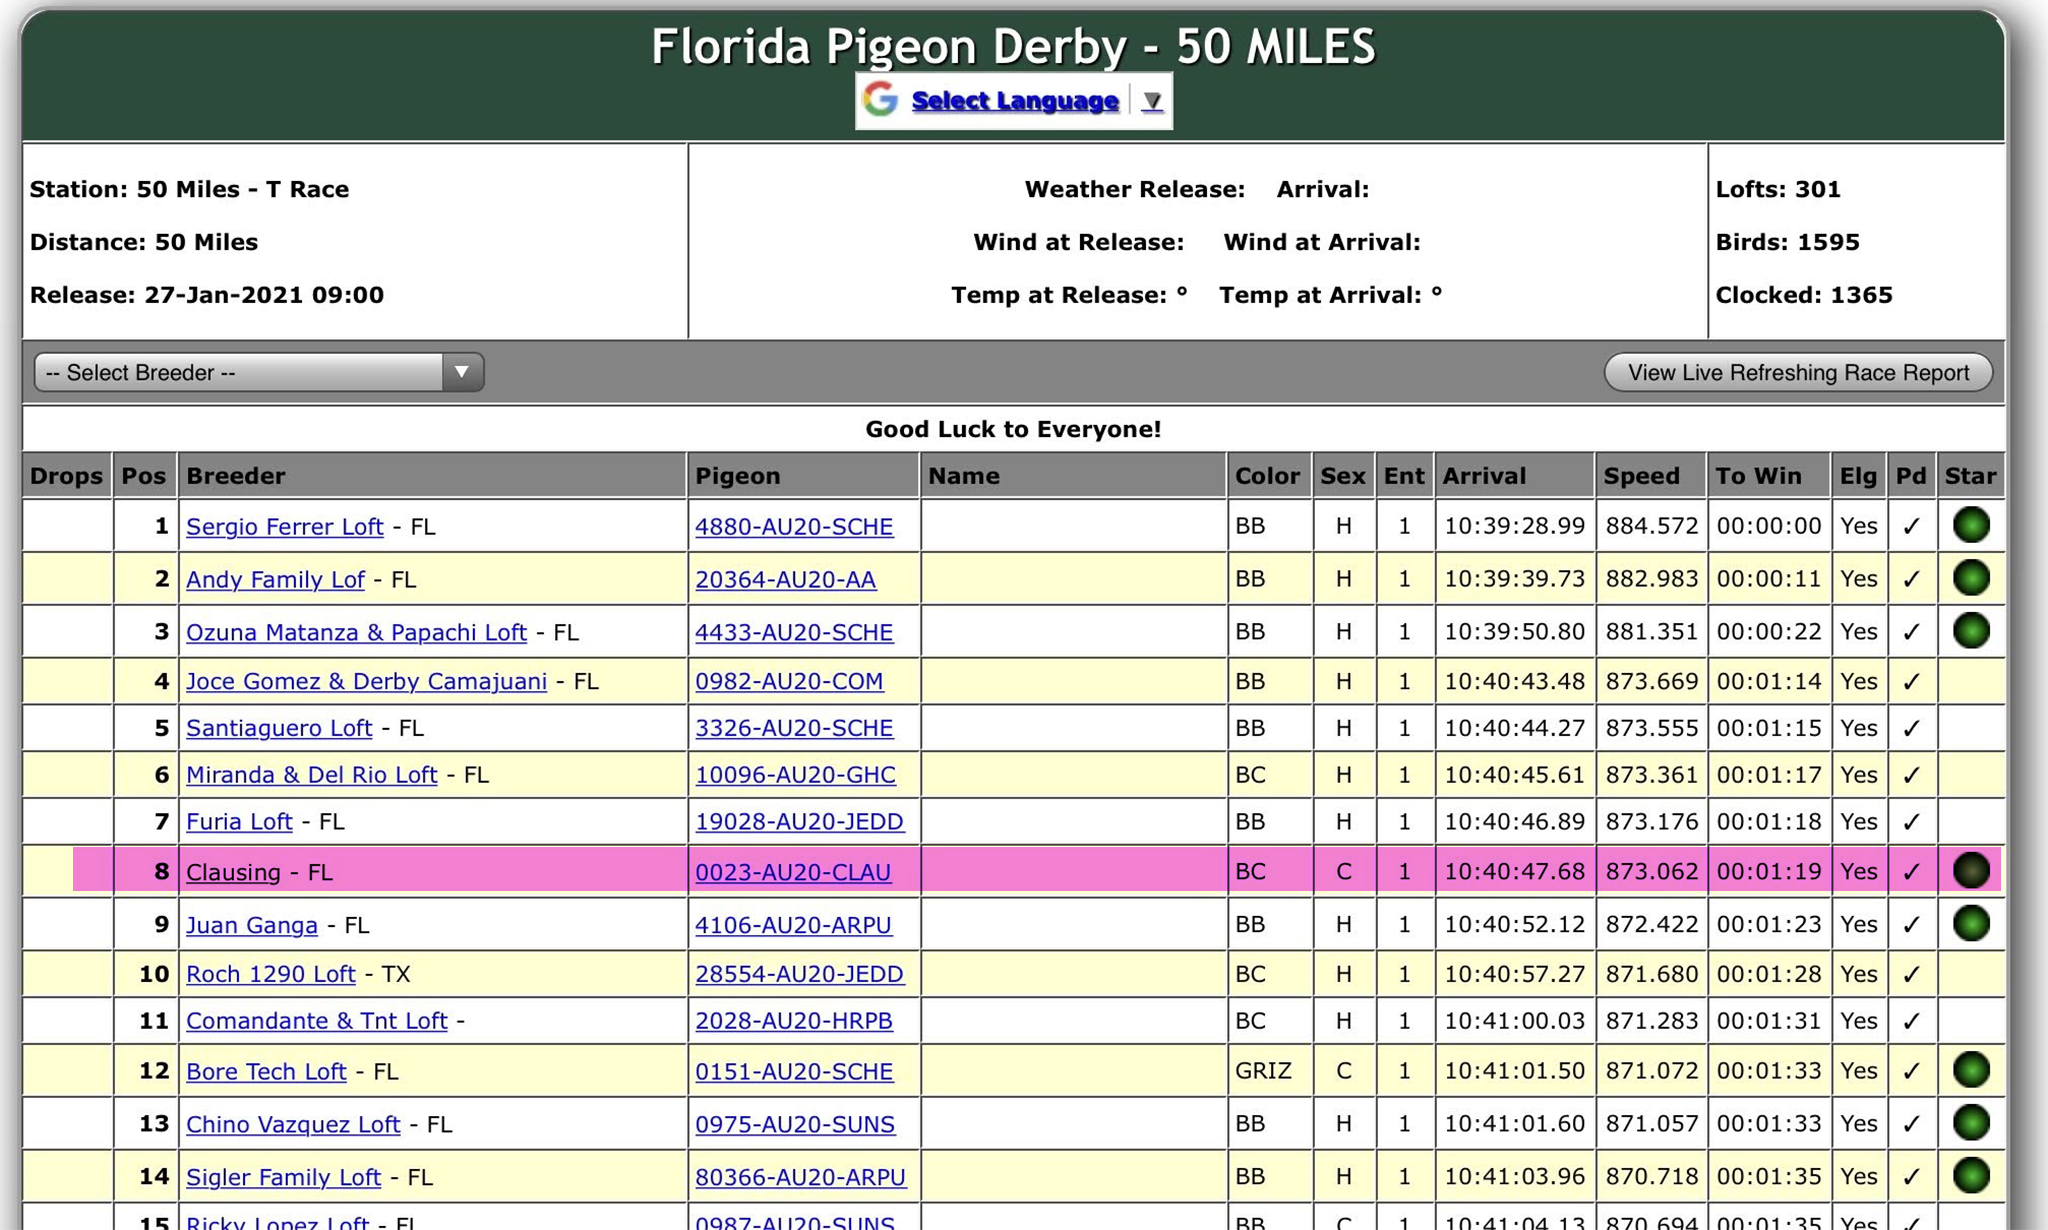This screenshot has height=1230, width=2048.
Task: Click the star icon in Clausing's highlighted row
Action: [1971, 871]
